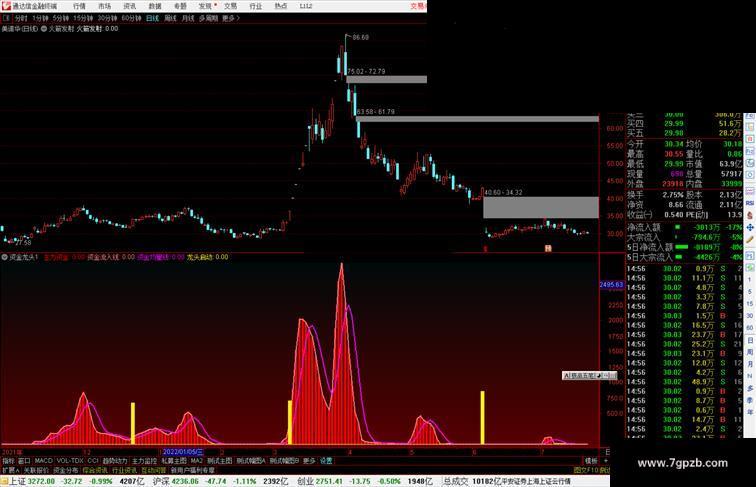Select the 周线 period tab

(170, 18)
